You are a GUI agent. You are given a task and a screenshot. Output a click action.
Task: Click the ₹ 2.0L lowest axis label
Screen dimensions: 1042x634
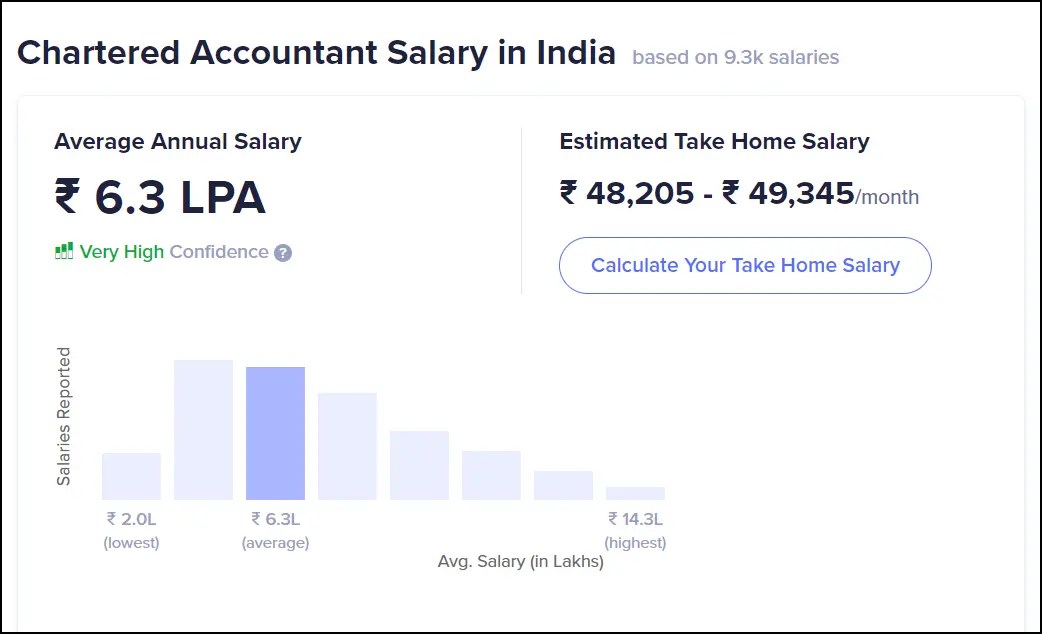132,519
